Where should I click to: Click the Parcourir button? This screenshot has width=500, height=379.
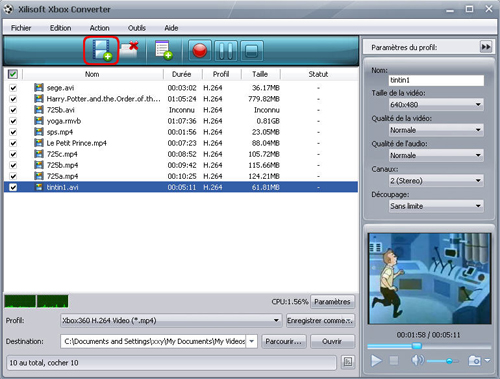pyautogui.click(x=284, y=341)
